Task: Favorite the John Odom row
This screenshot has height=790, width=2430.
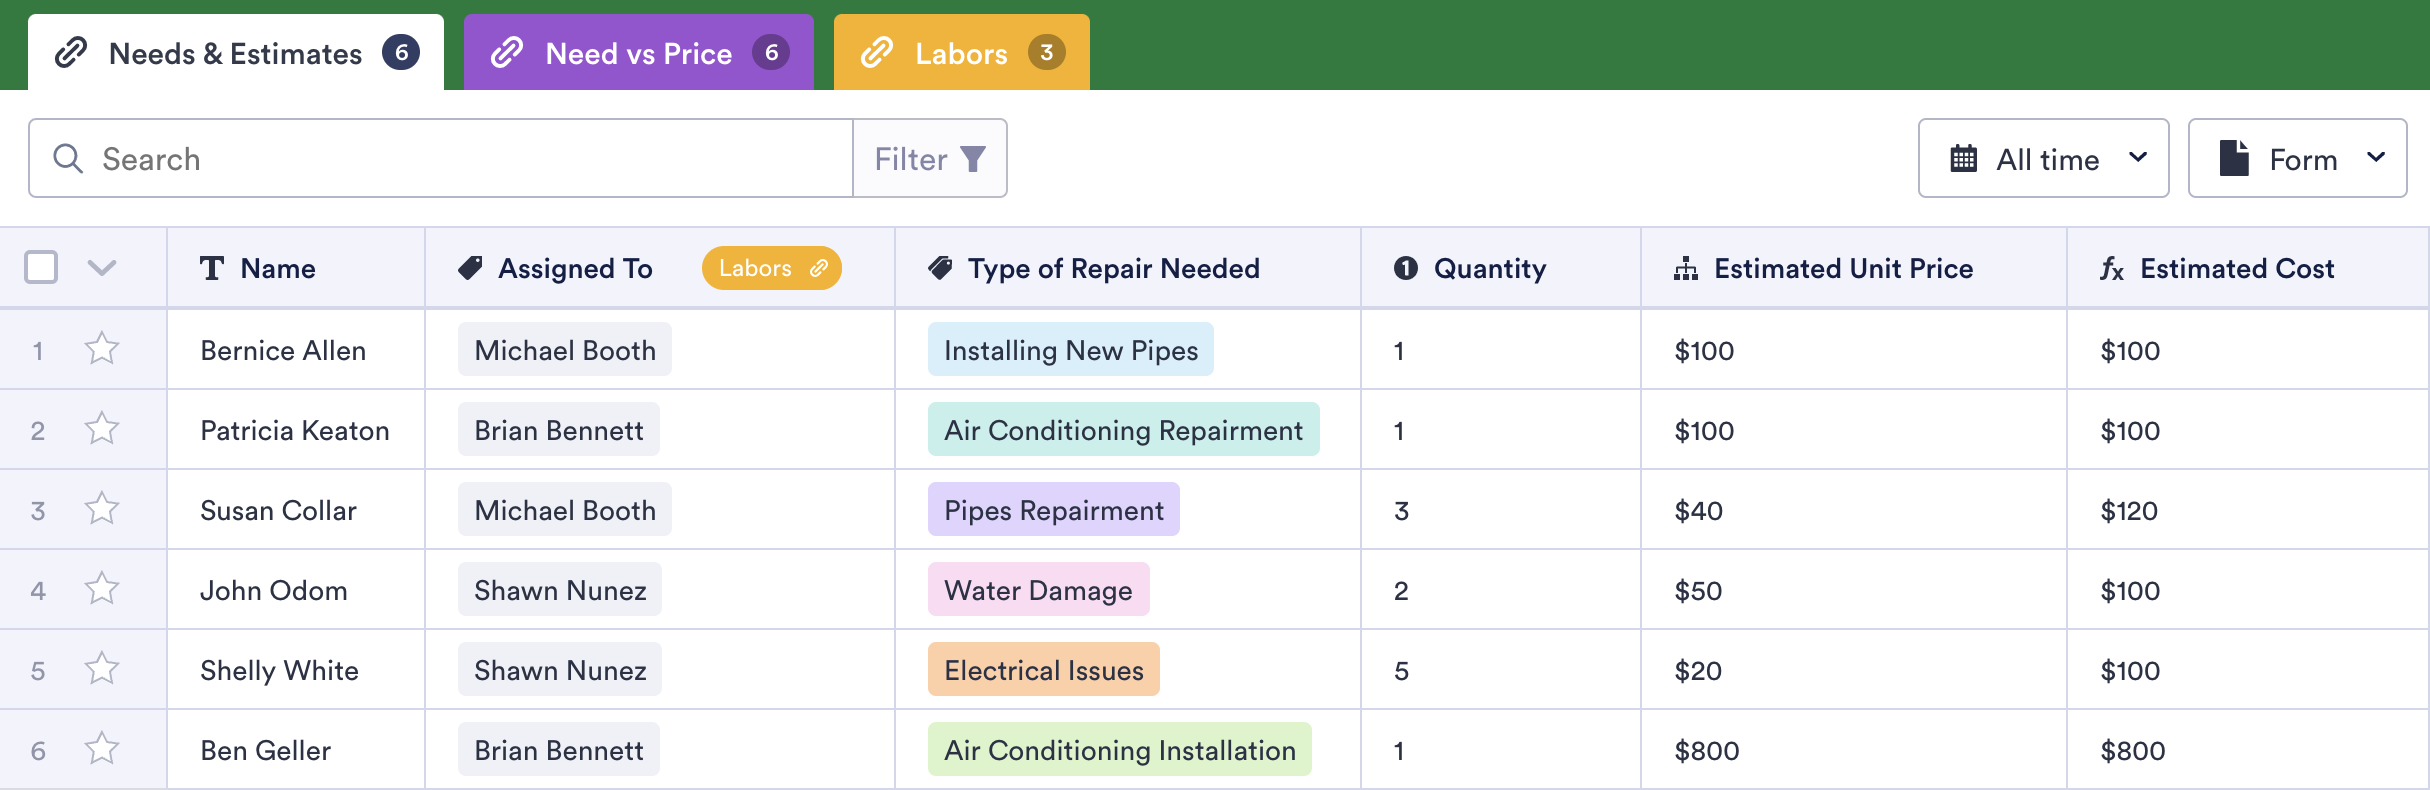Action: click(102, 589)
